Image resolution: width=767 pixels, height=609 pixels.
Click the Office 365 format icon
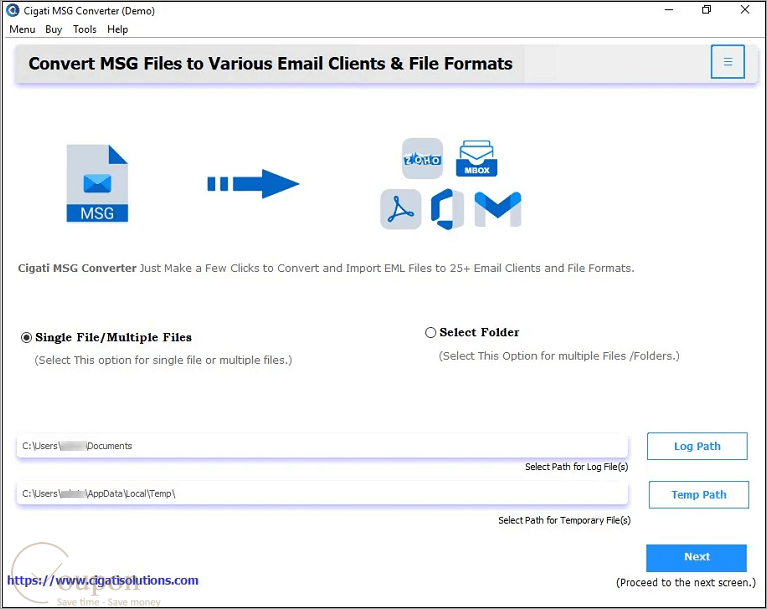(x=447, y=209)
